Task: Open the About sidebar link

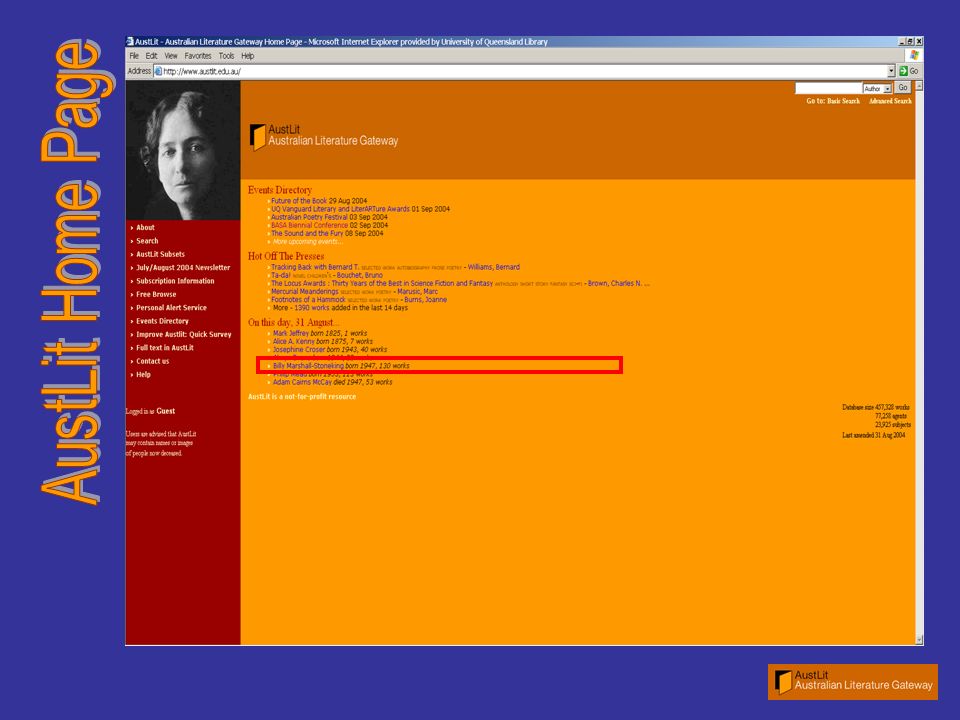Action: 145,228
